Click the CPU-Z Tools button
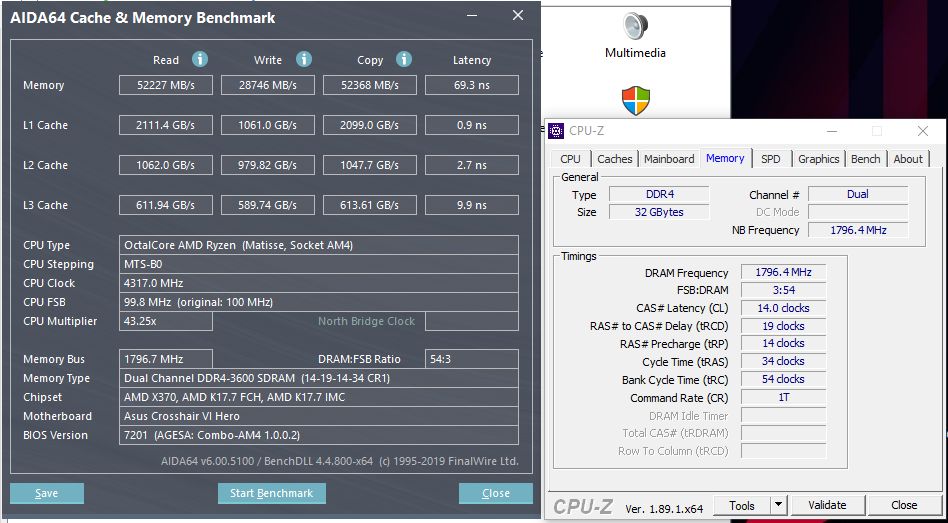Screen dimensions: 948x523 click(742, 505)
